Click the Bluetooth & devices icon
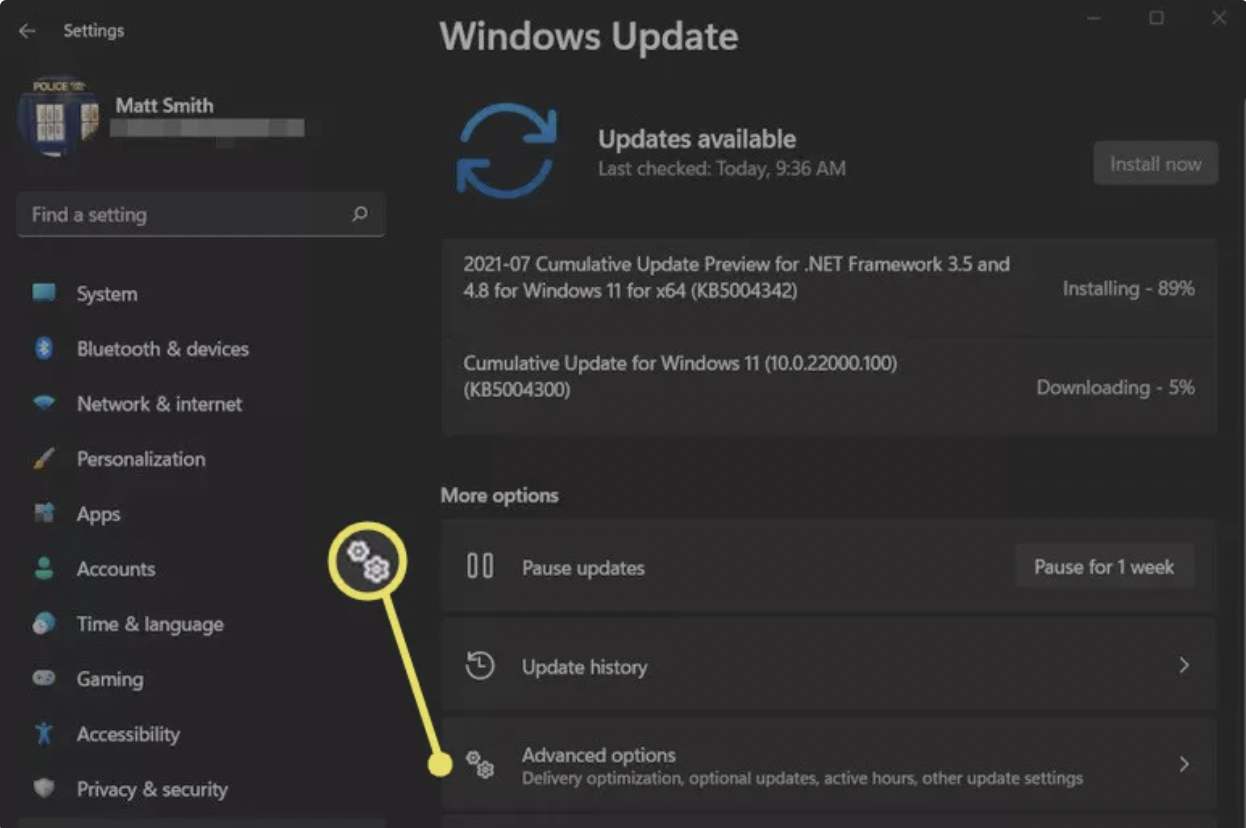The image size is (1246, 828). (x=44, y=349)
